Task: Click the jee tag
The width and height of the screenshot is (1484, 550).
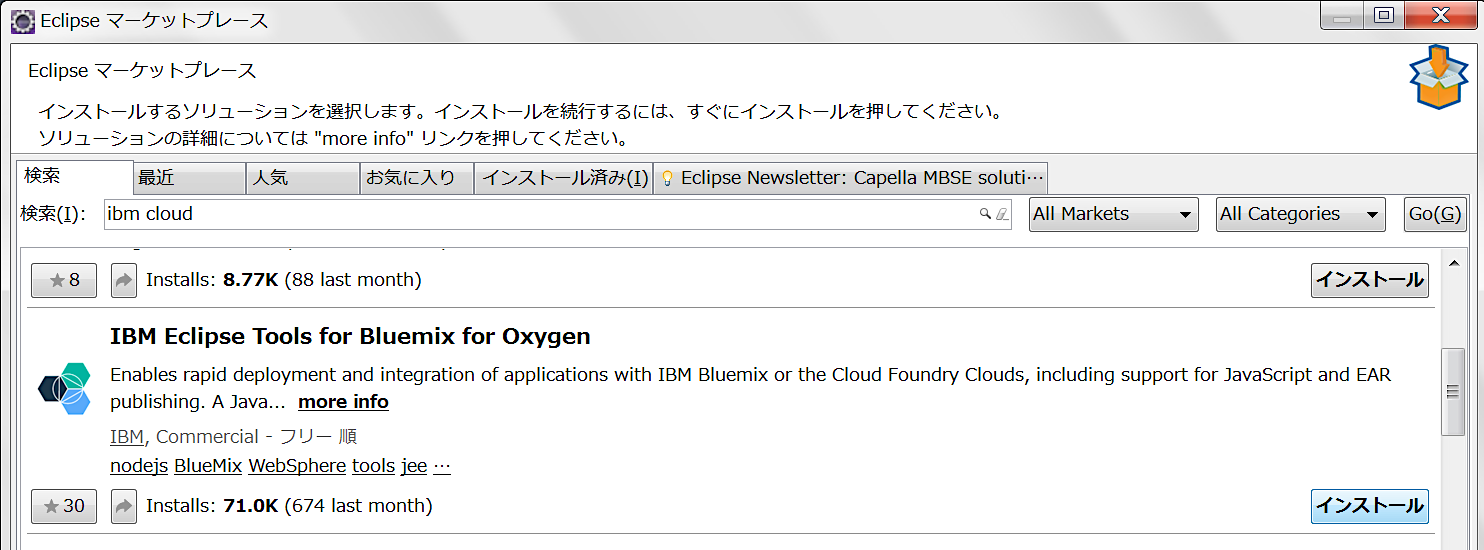Action: 414,467
